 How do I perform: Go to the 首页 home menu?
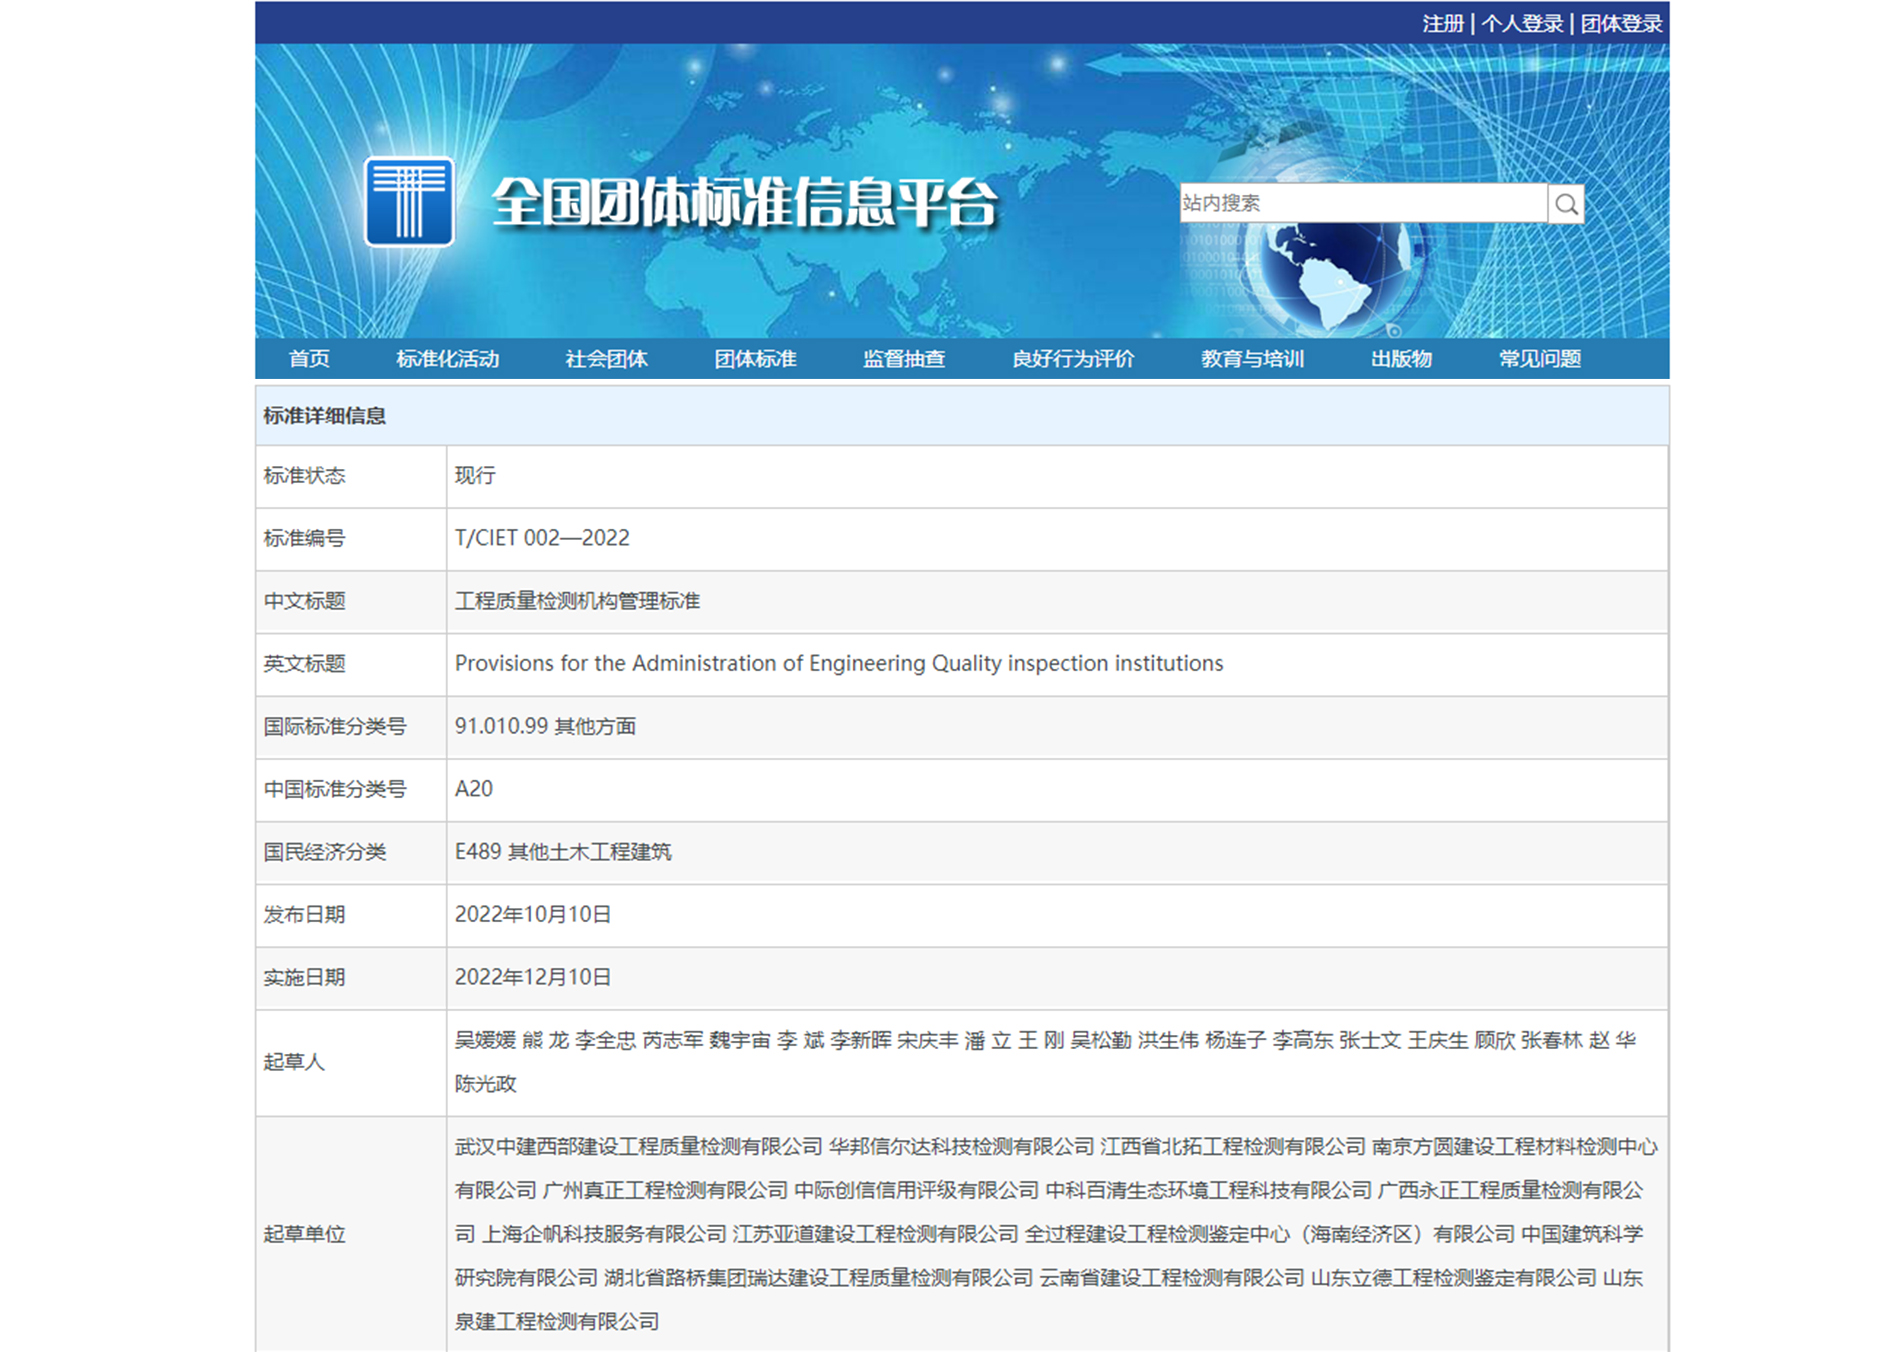coord(309,359)
